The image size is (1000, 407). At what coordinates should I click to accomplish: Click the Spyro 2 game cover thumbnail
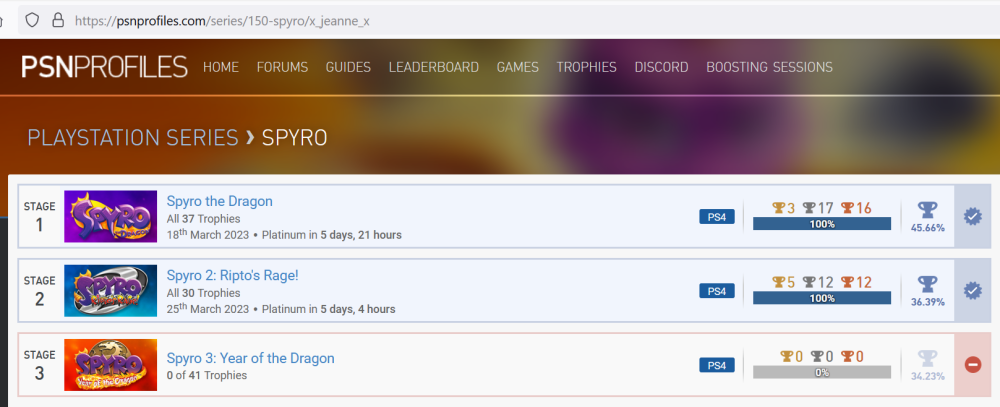(x=110, y=290)
